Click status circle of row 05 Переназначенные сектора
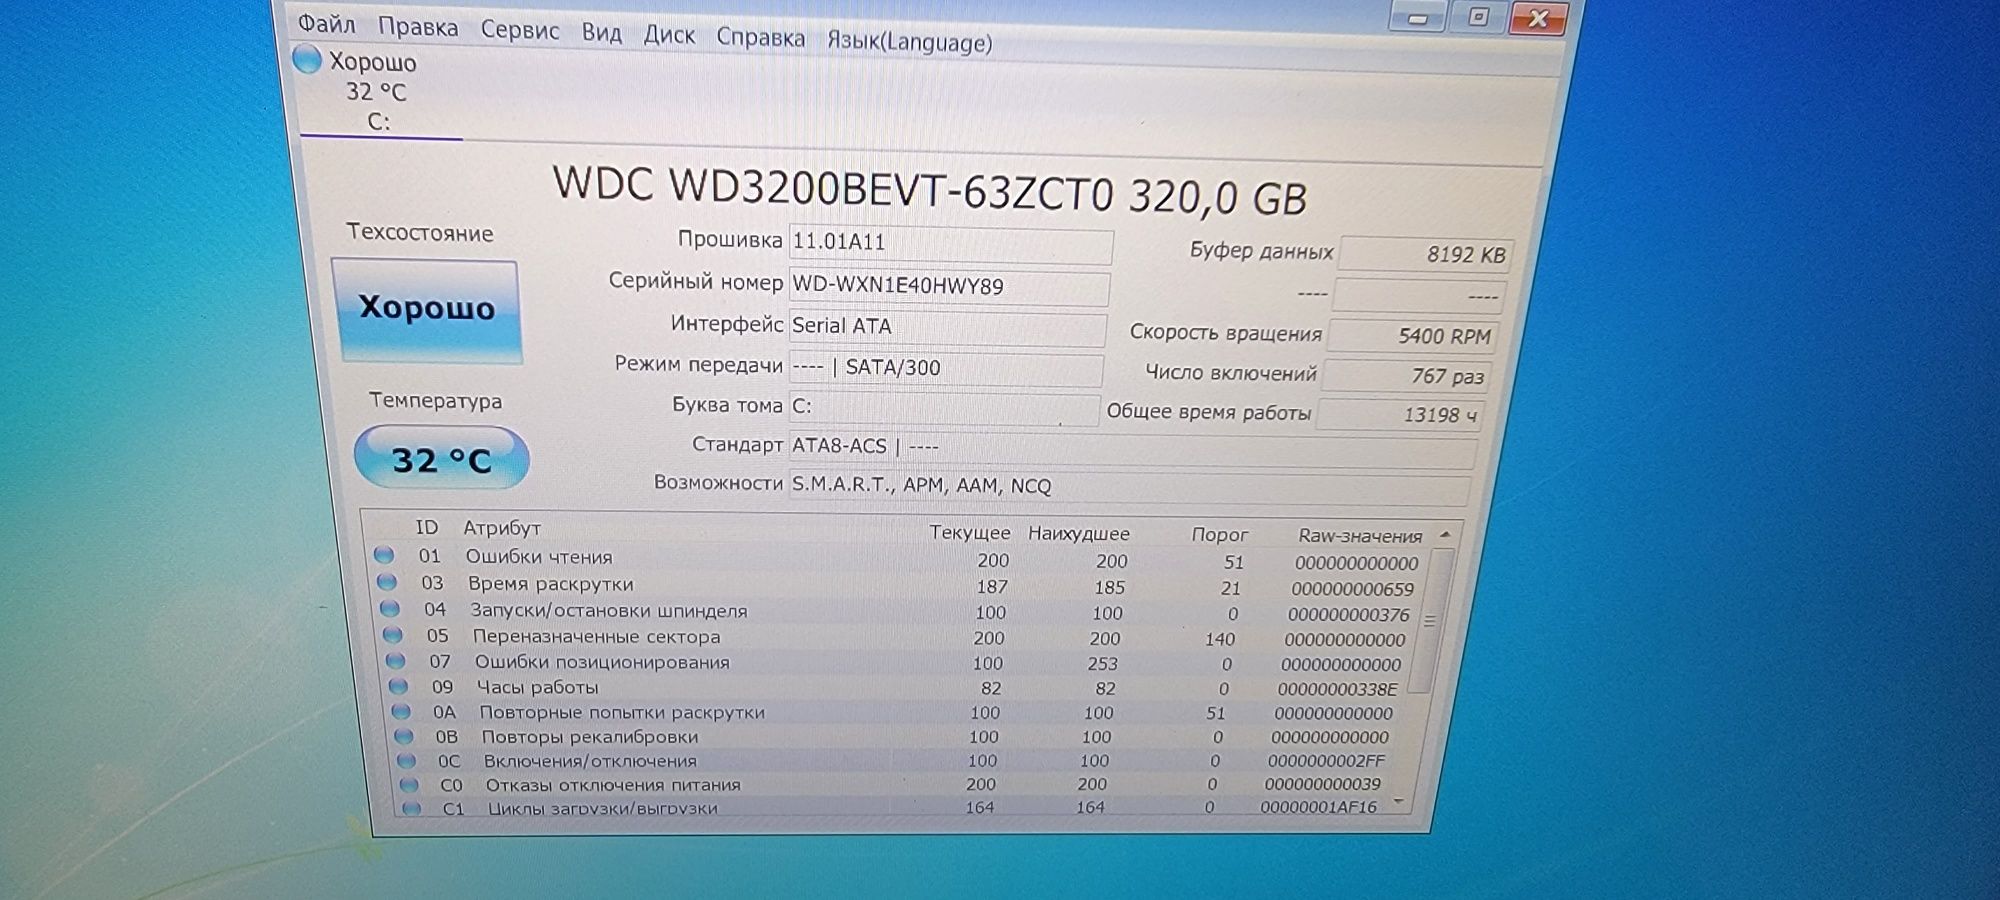This screenshot has width=2000, height=900. [393, 634]
